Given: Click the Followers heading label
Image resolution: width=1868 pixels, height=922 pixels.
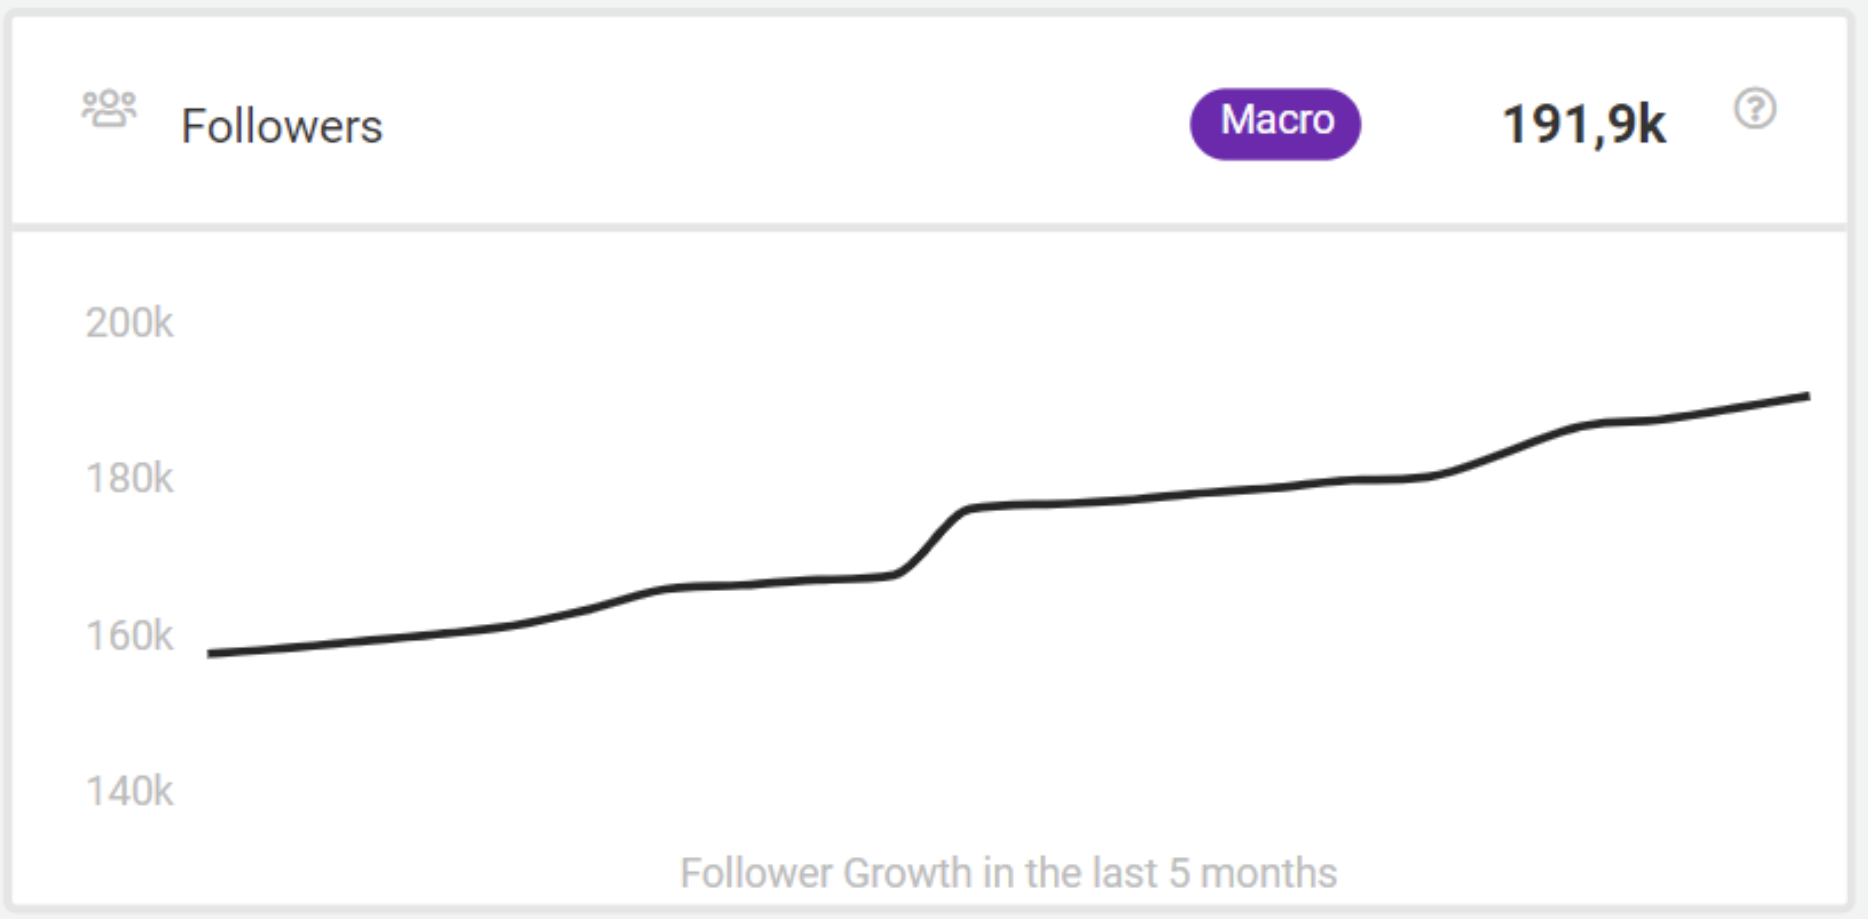Looking at the screenshot, I should click(x=283, y=125).
